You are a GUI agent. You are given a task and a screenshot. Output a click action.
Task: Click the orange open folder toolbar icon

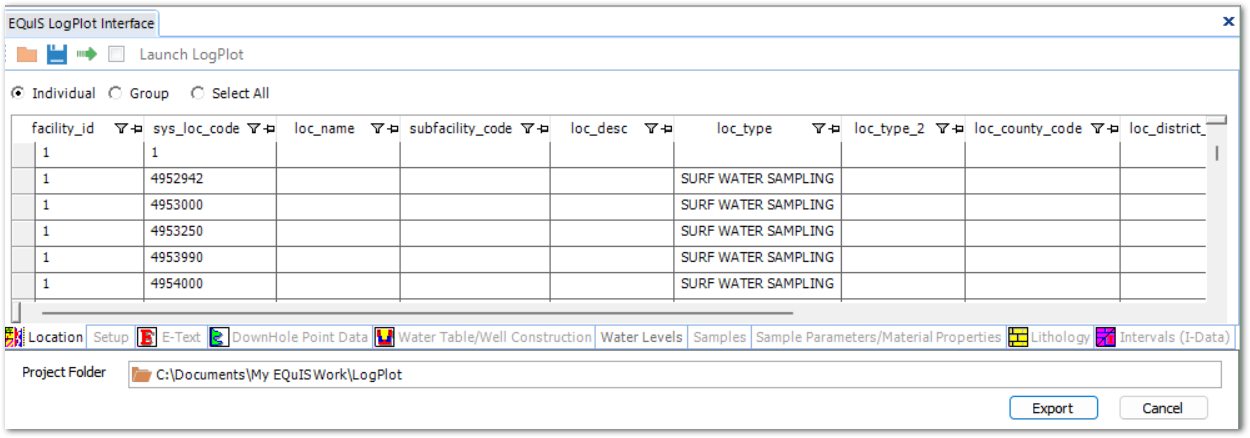pos(27,55)
